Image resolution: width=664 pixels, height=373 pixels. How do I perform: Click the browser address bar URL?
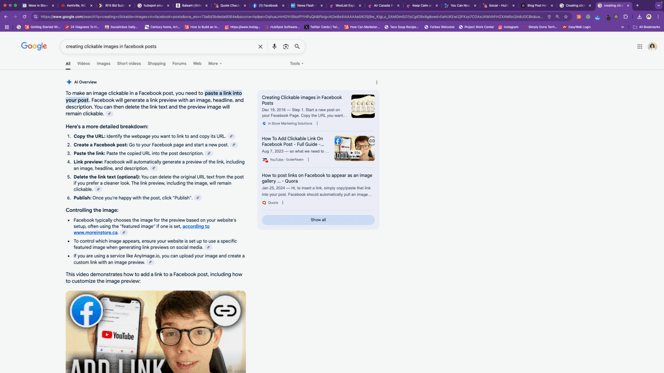click(x=291, y=17)
